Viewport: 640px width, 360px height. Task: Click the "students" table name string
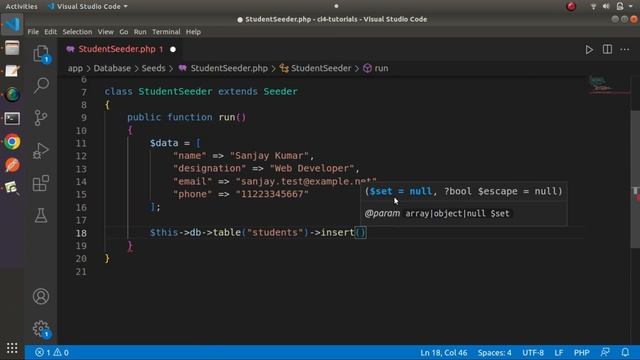[x=275, y=233]
